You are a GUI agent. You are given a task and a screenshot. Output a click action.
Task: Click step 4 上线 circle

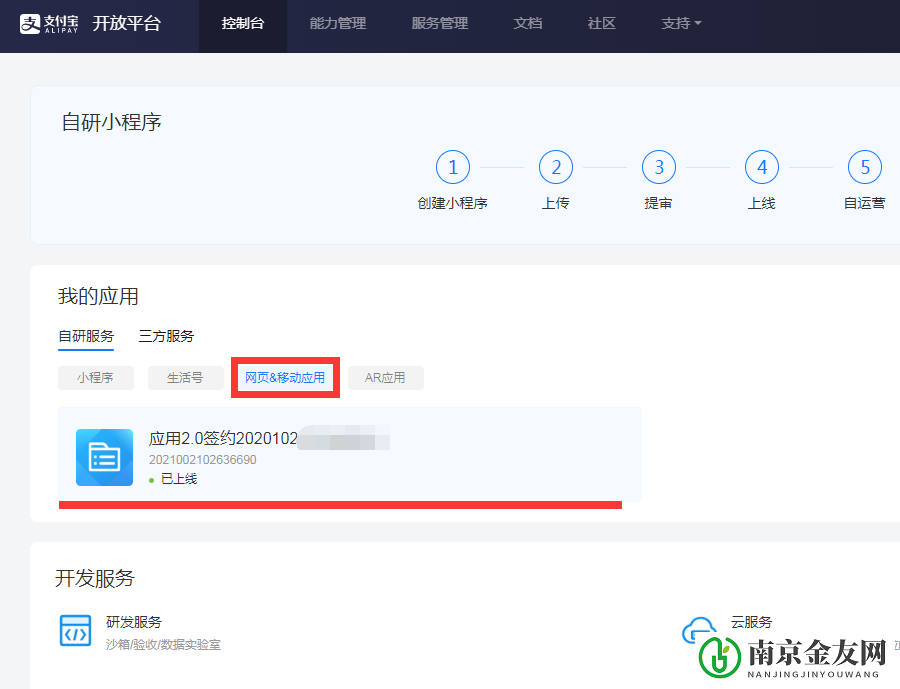761,167
